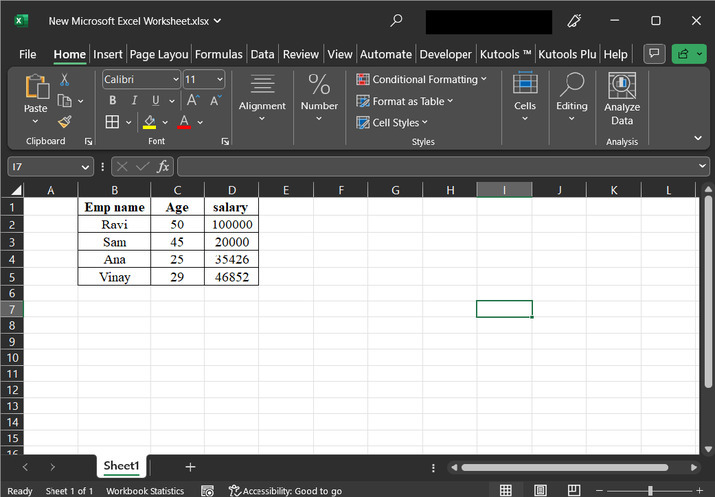Viewport: 715px width, 497px height.
Task: Open the Comments speech bubble icon
Action: 654,54
